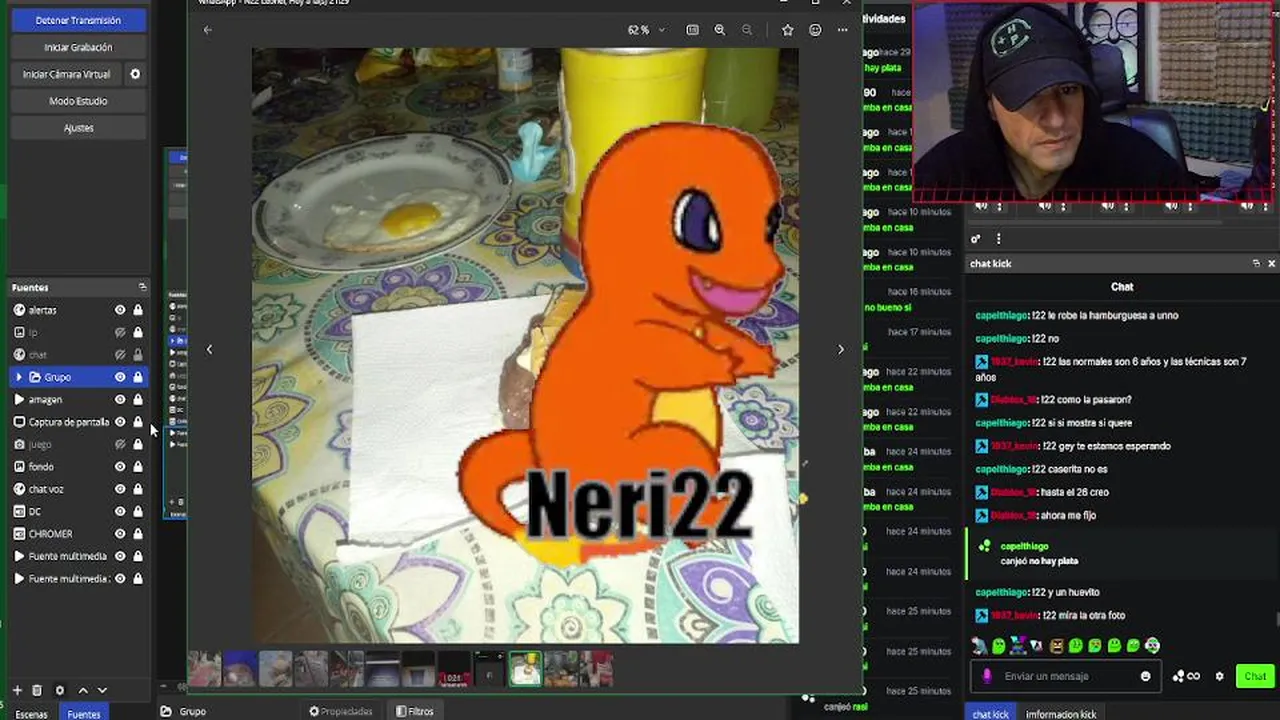This screenshot has width=1280, height=720.
Task: Enable Modo Estudio
Action: point(78,101)
